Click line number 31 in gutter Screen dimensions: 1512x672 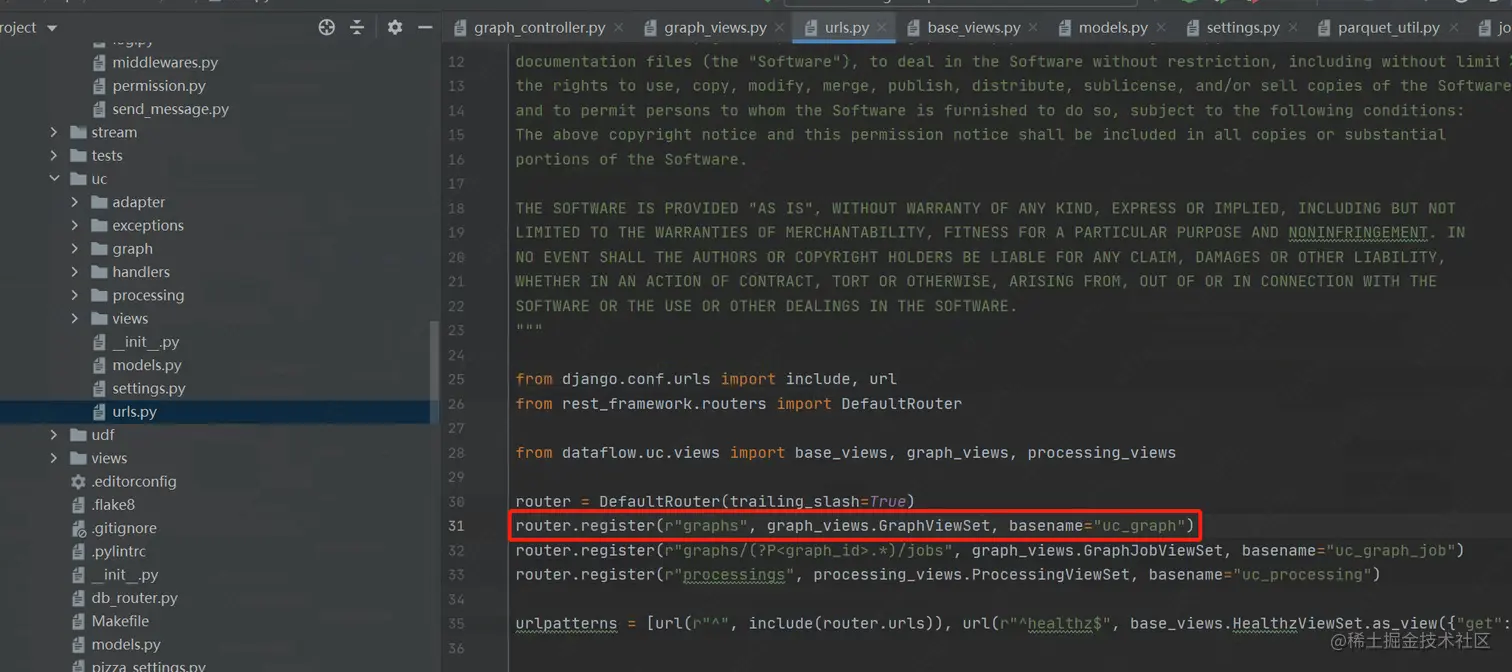(x=456, y=526)
